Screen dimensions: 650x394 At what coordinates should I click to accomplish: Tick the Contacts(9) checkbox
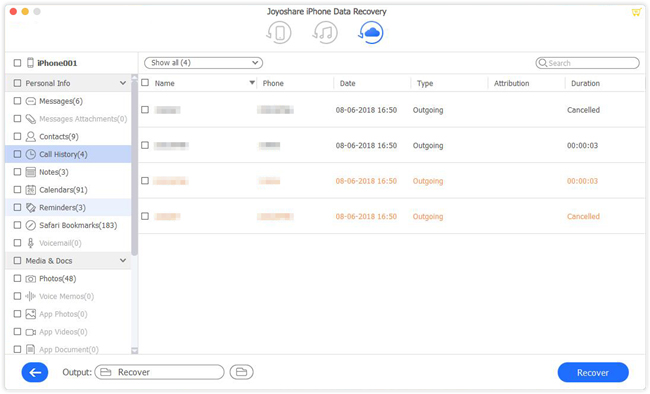point(17,136)
